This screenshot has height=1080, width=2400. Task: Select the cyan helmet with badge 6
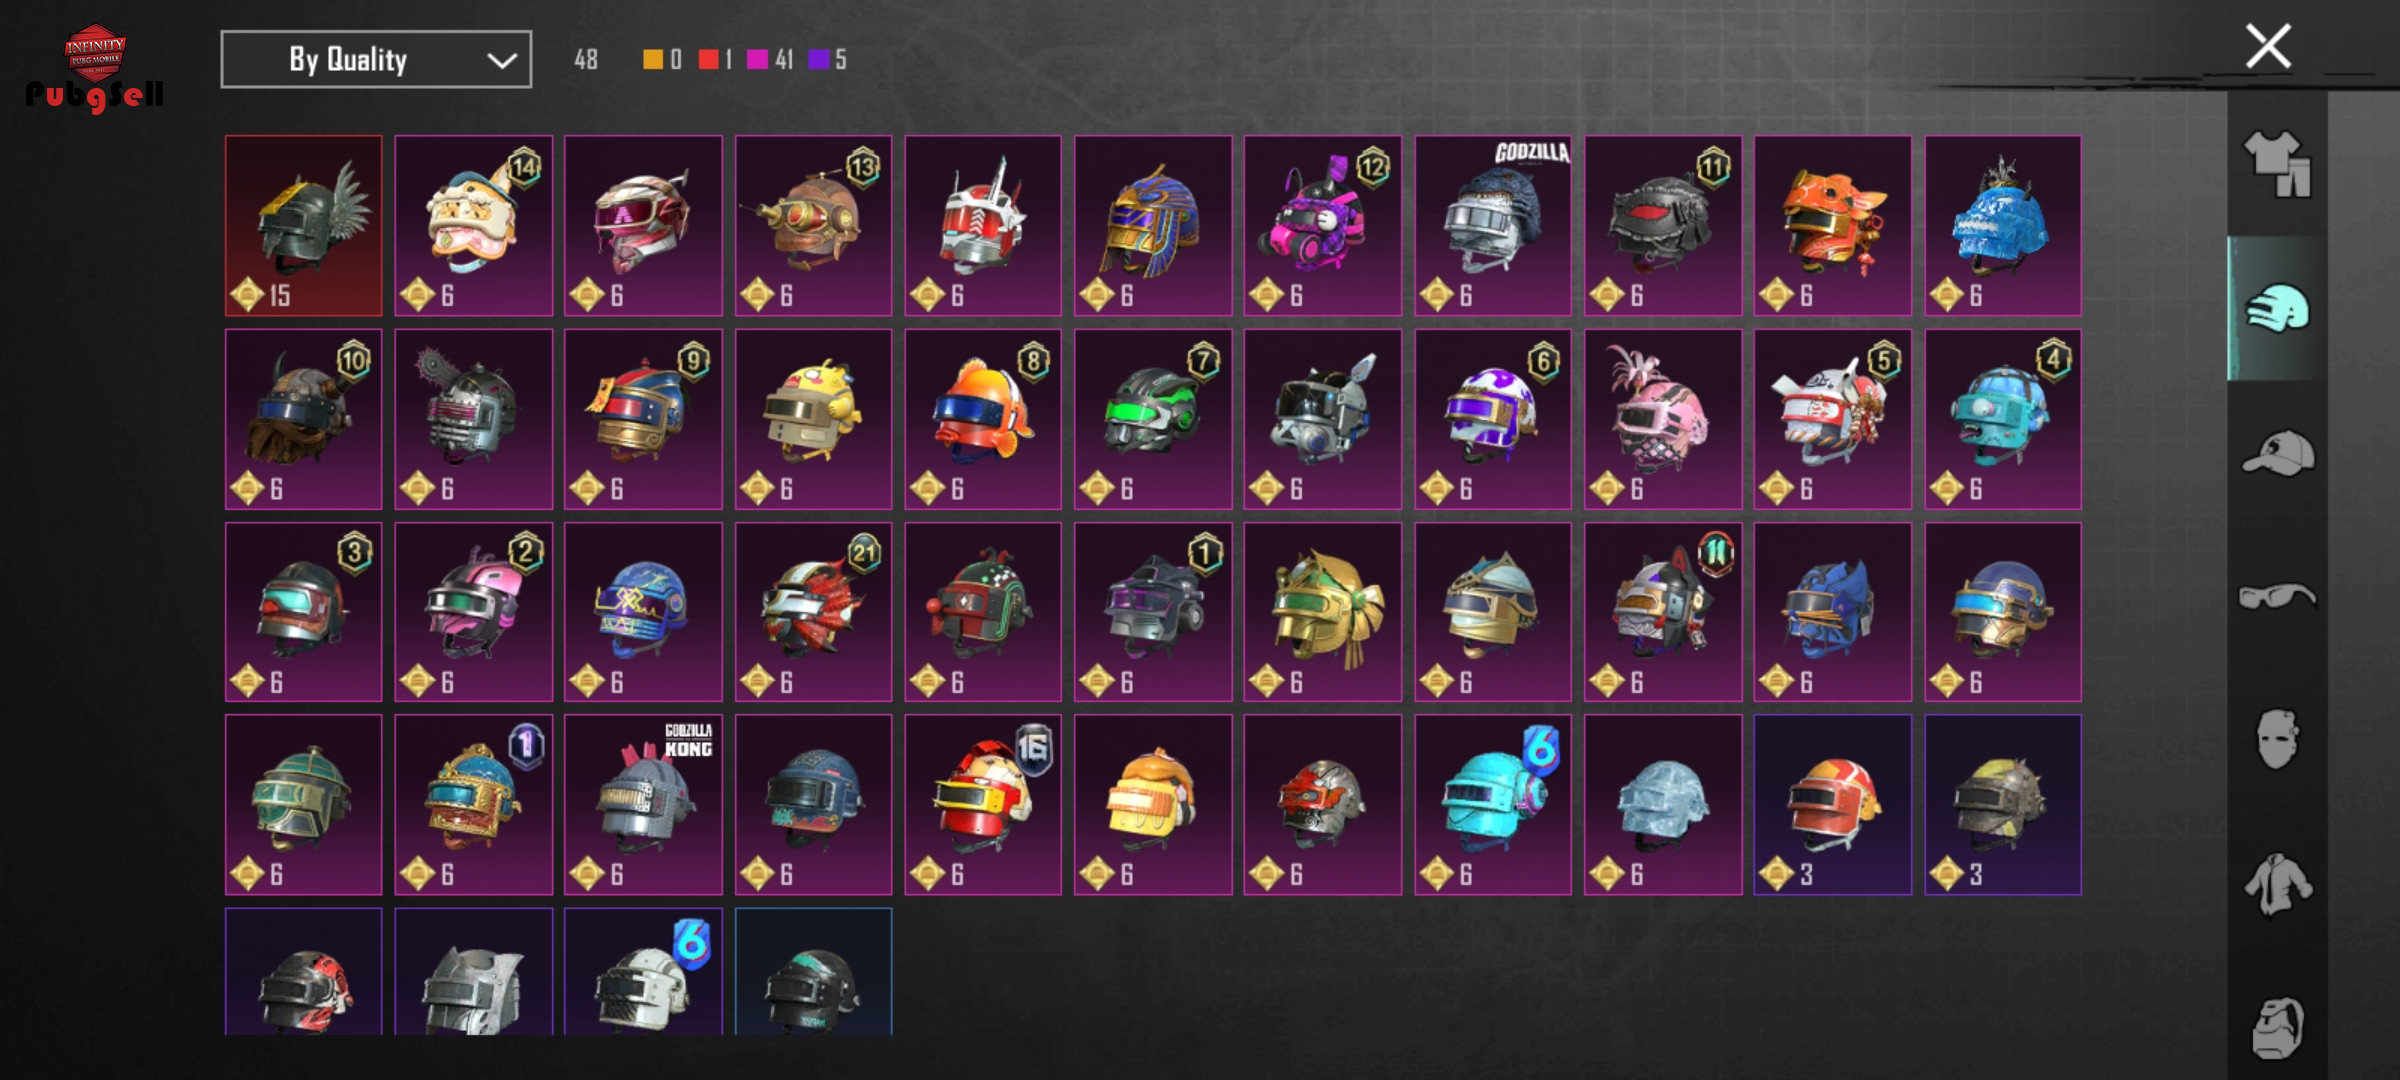point(1493,804)
